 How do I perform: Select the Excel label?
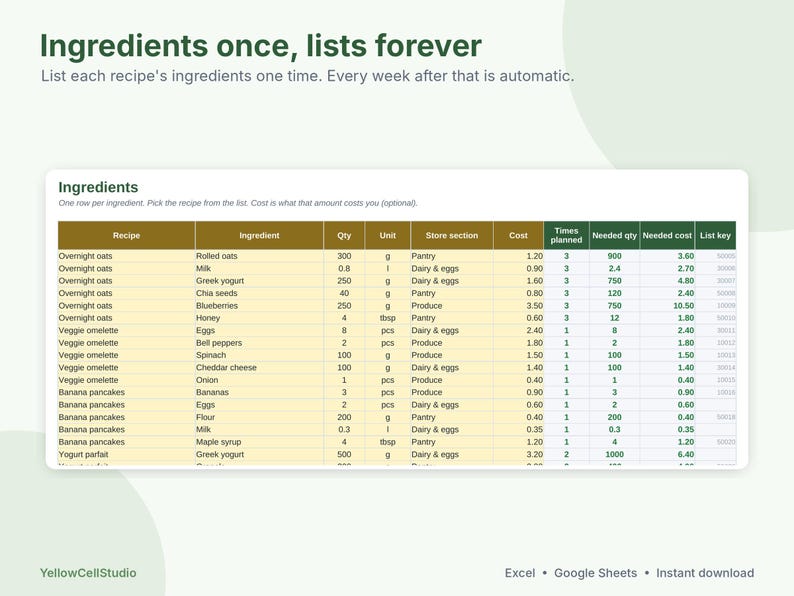pyautogui.click(x=520, y=573)
